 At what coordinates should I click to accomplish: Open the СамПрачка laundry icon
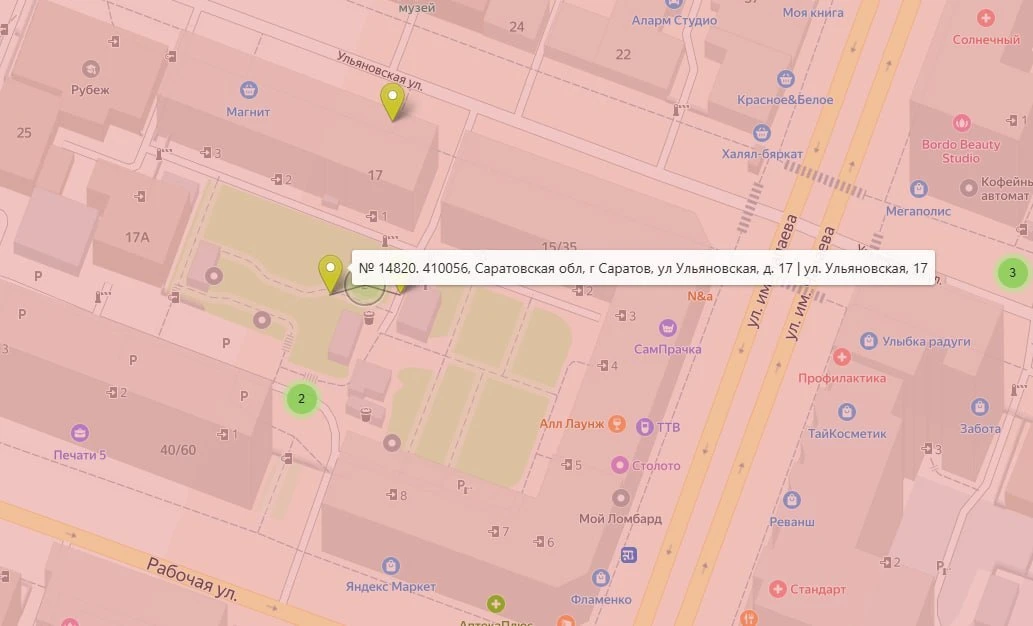coord(667,327)
